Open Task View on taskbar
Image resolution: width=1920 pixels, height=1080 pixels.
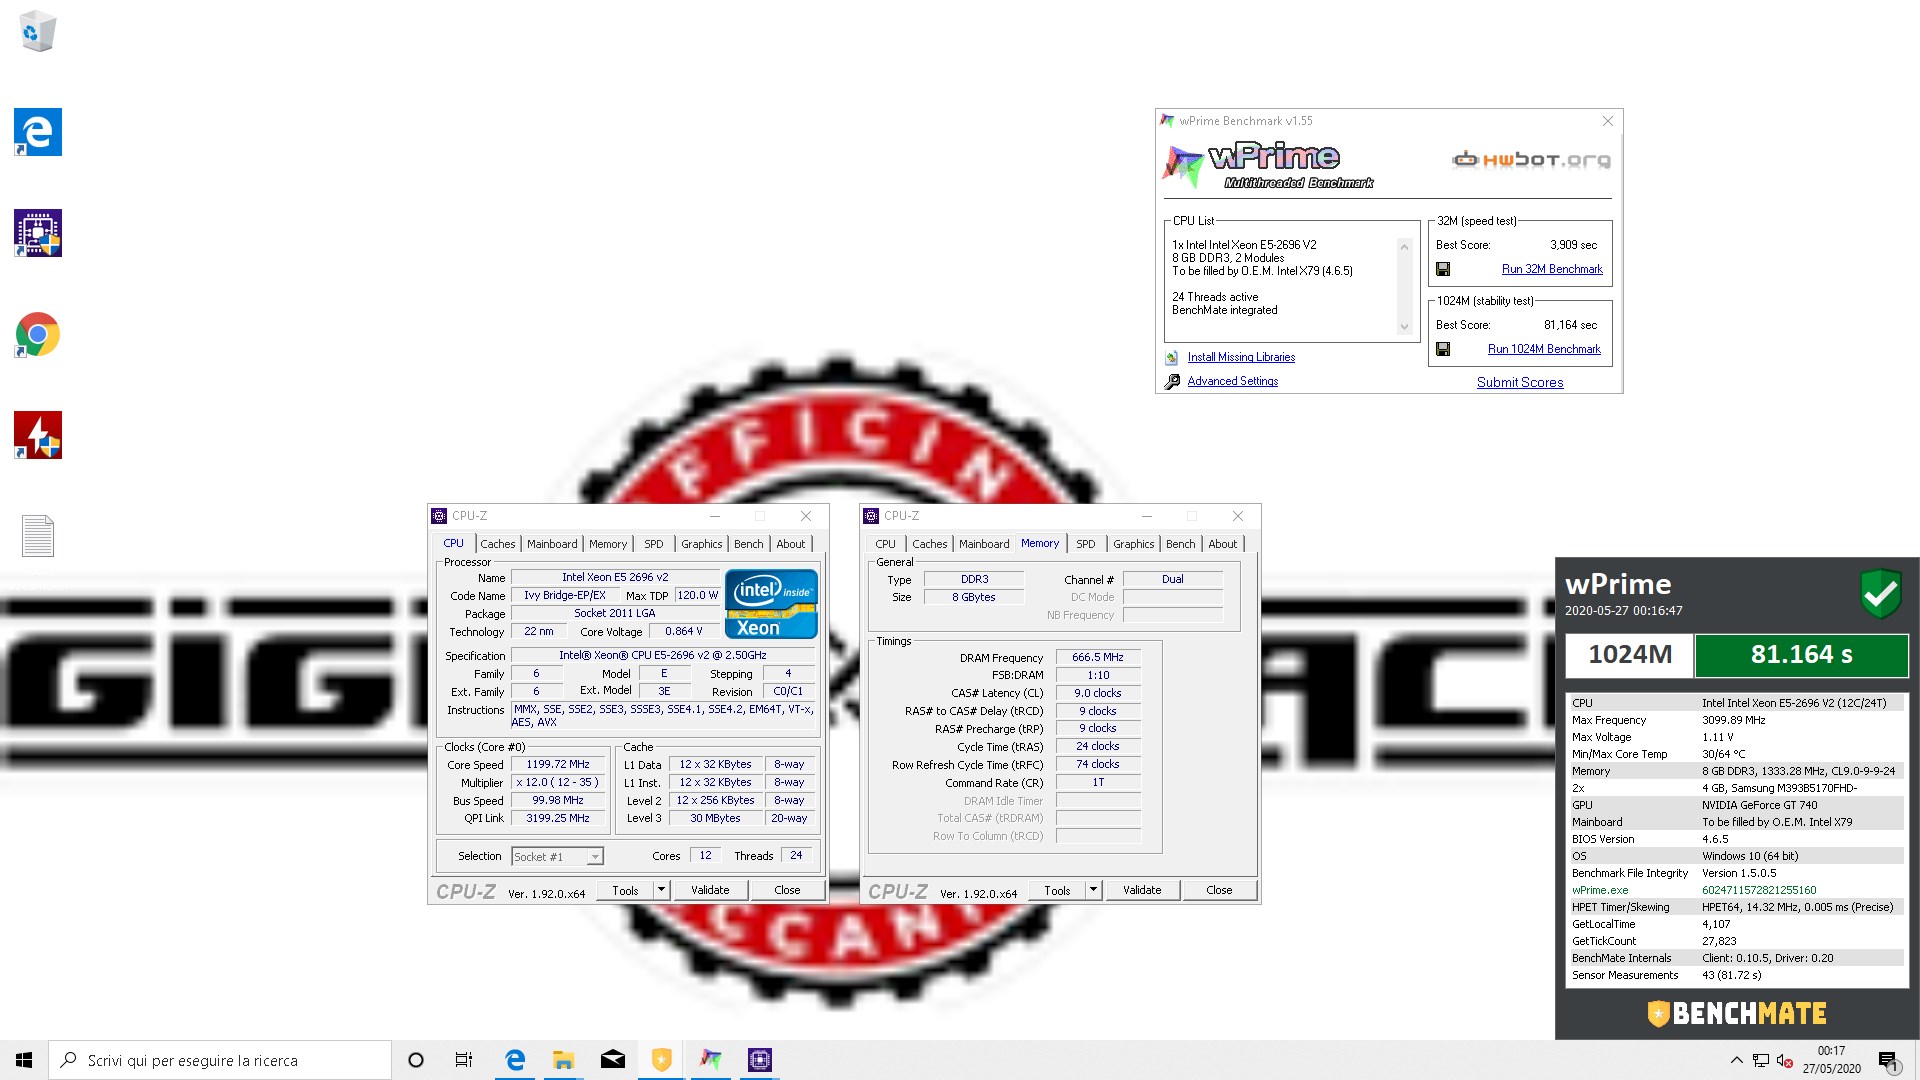click(x=464, y=1060)
